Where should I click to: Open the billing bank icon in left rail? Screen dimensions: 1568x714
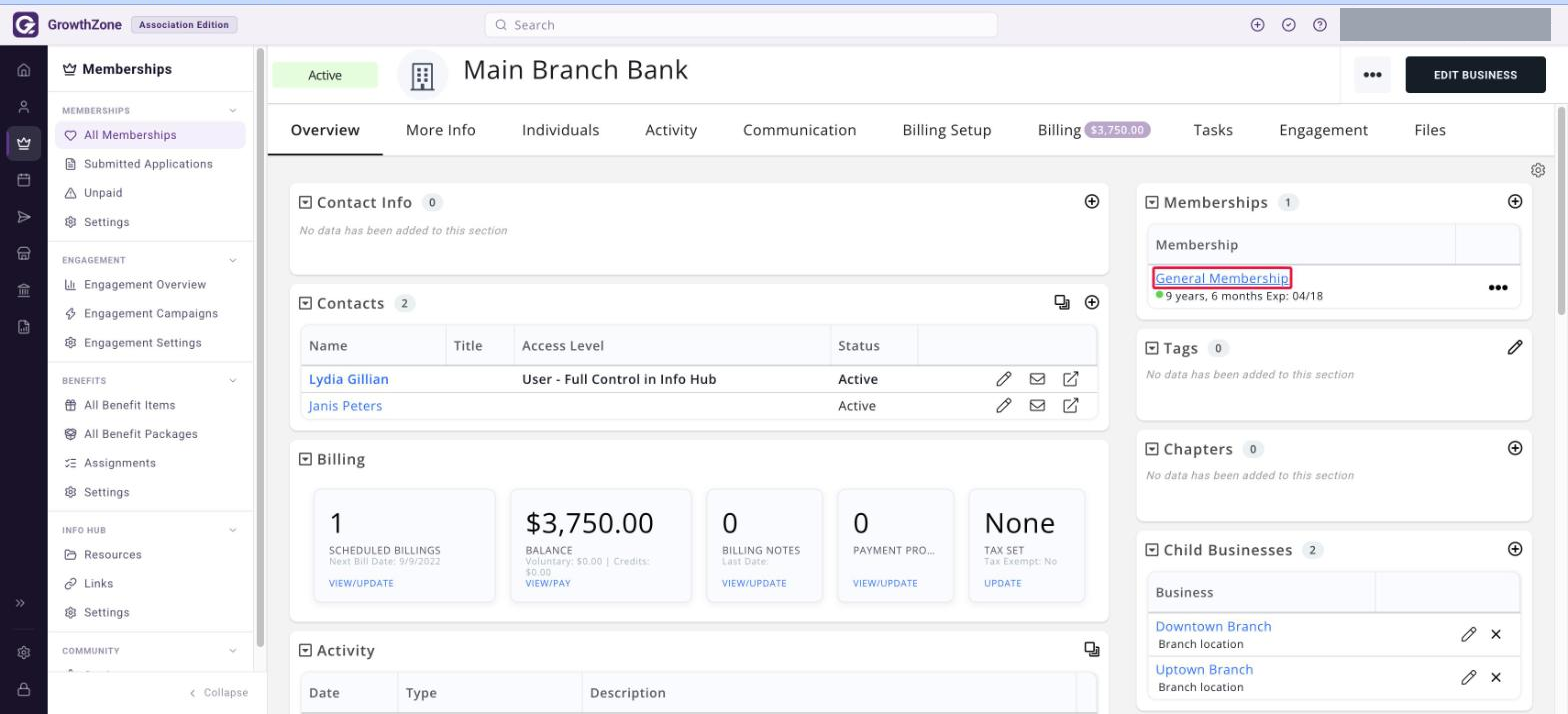click(24, 290)
